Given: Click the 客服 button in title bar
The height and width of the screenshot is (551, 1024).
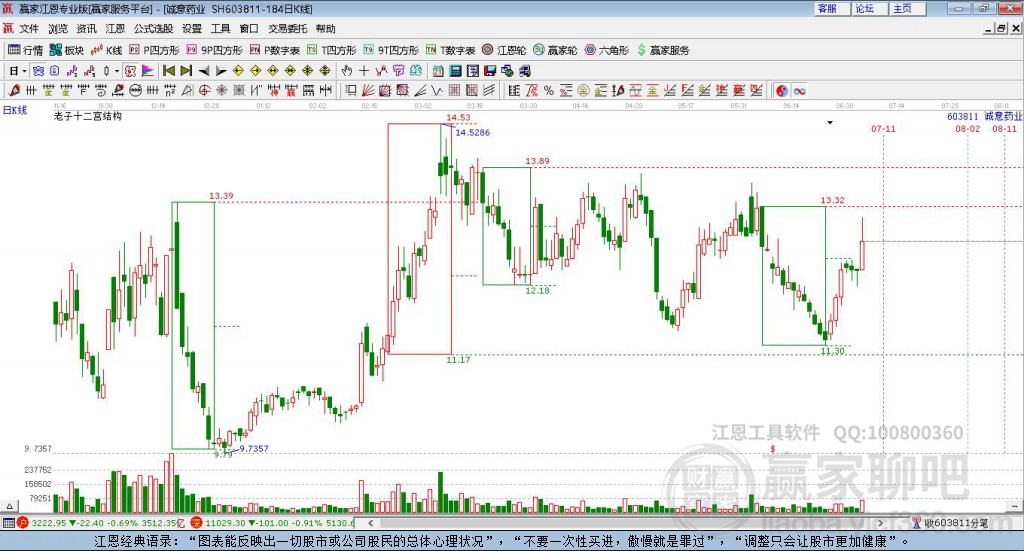Looking at the screenshot, I should click(831, 8).
